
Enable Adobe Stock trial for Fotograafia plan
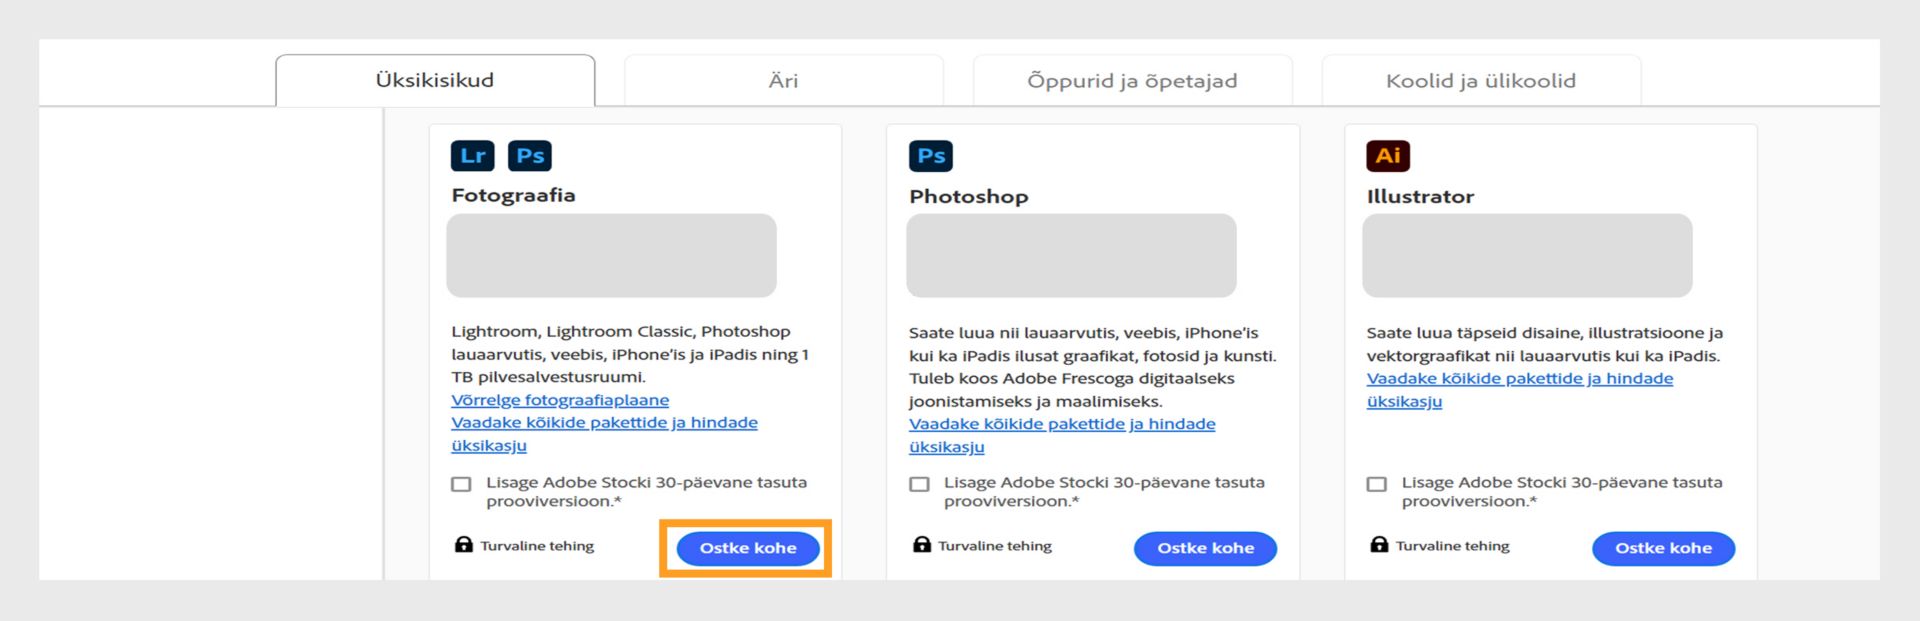tap(461, 484)
